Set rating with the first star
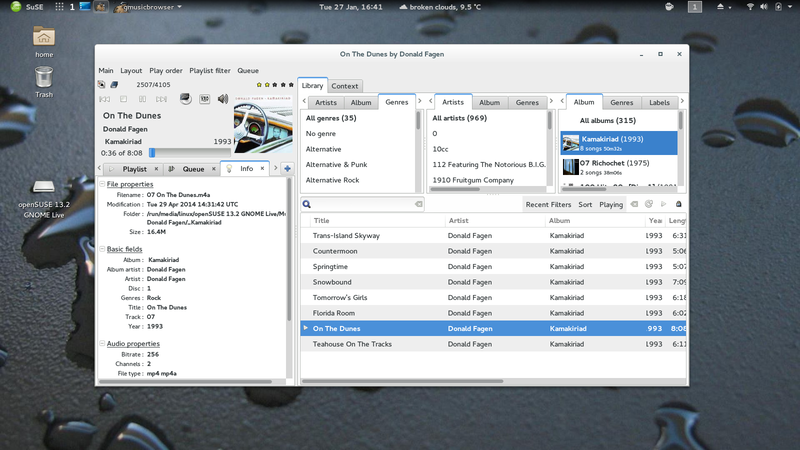 point(259,85)
